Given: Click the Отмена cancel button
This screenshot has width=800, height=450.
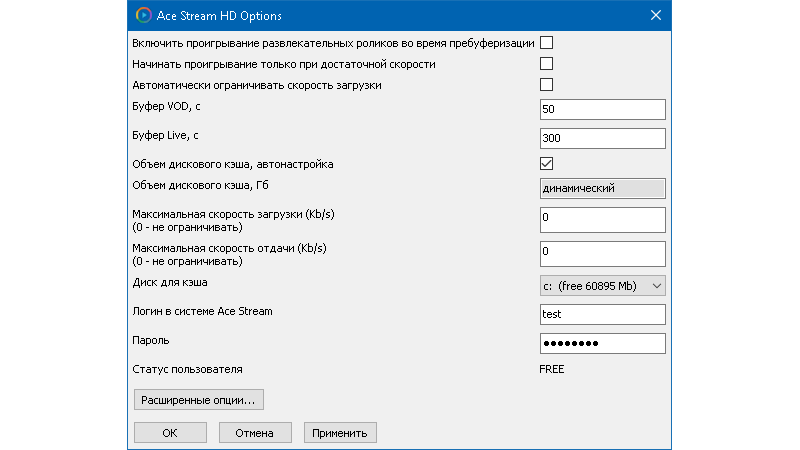Looking at the screenshot, I should (255, 433).
